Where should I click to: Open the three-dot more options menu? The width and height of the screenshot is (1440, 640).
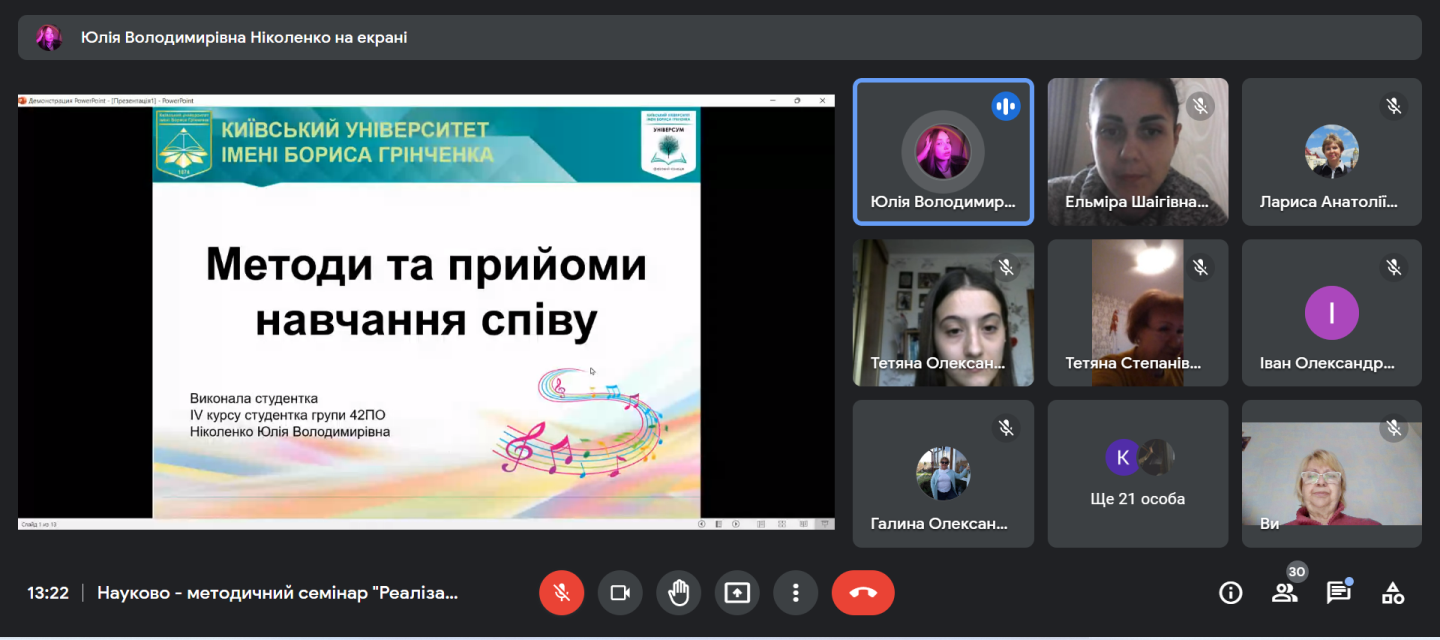tap(796, 593)
